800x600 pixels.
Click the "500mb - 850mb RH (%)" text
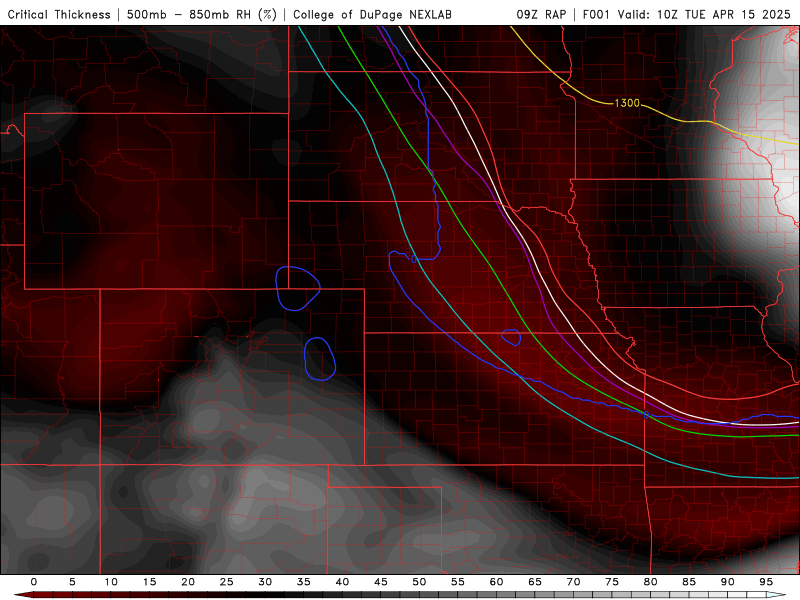click(x=202, y=14)
